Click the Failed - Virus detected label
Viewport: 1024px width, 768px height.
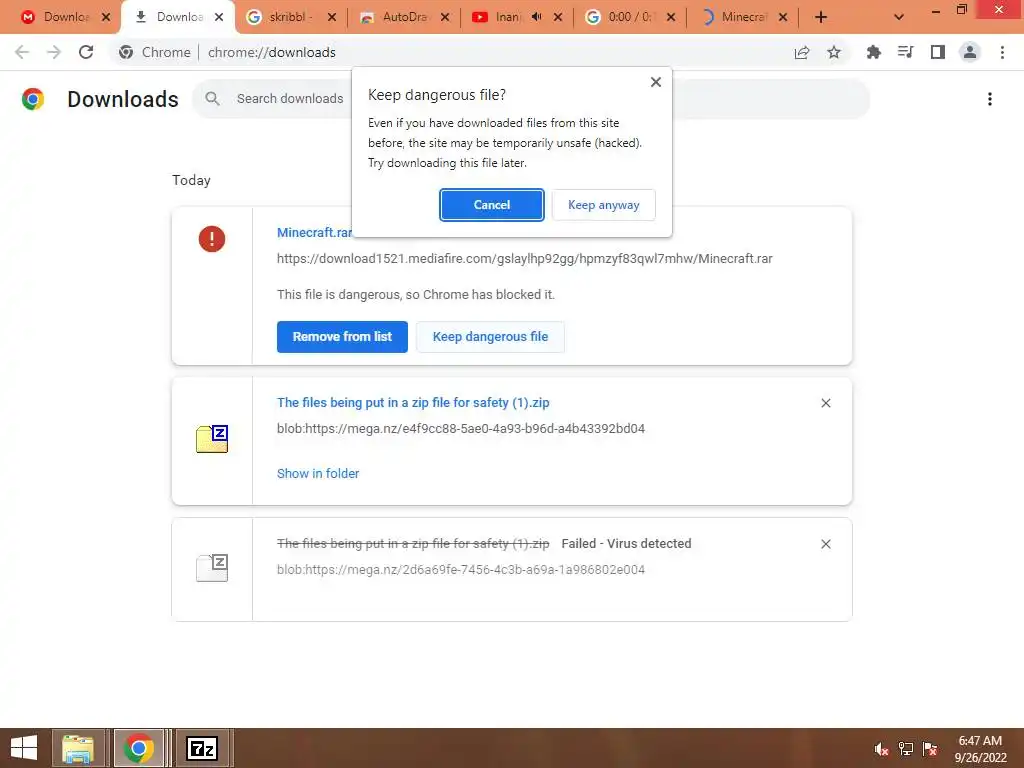(626, 544)
